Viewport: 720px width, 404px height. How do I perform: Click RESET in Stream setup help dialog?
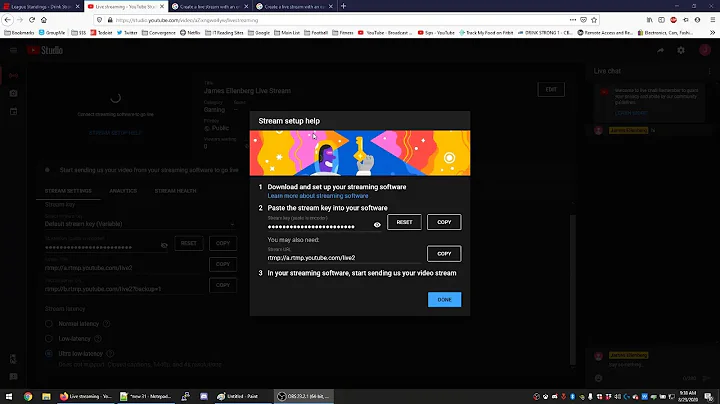(404, 222)
